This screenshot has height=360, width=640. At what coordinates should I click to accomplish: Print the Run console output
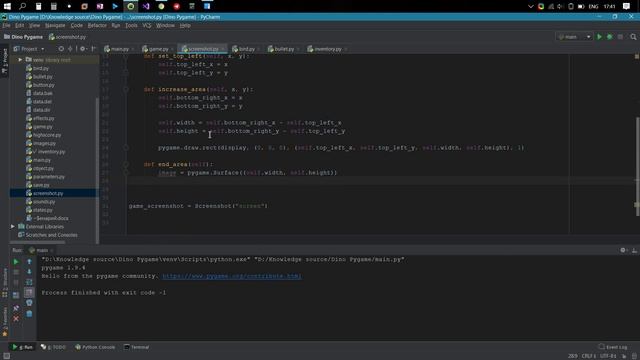click(x=29, y=303)
